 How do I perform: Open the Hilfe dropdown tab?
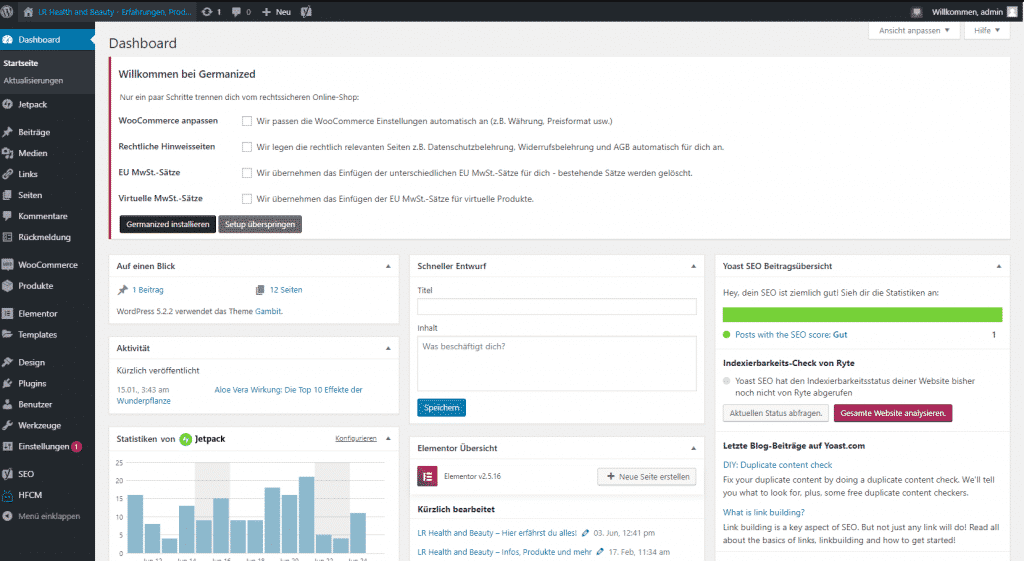[x=987, y=31]
